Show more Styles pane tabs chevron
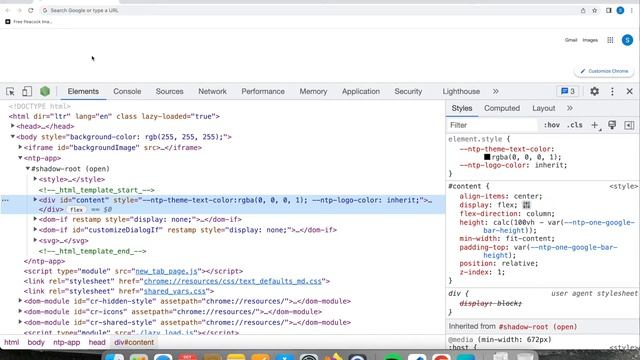640x360 pixels. tap(570, 108)
